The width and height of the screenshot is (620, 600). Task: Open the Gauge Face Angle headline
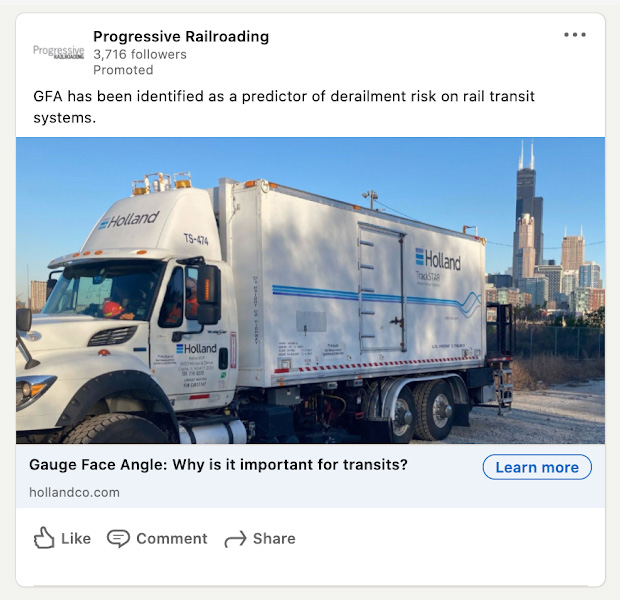(x=218, y=465)
